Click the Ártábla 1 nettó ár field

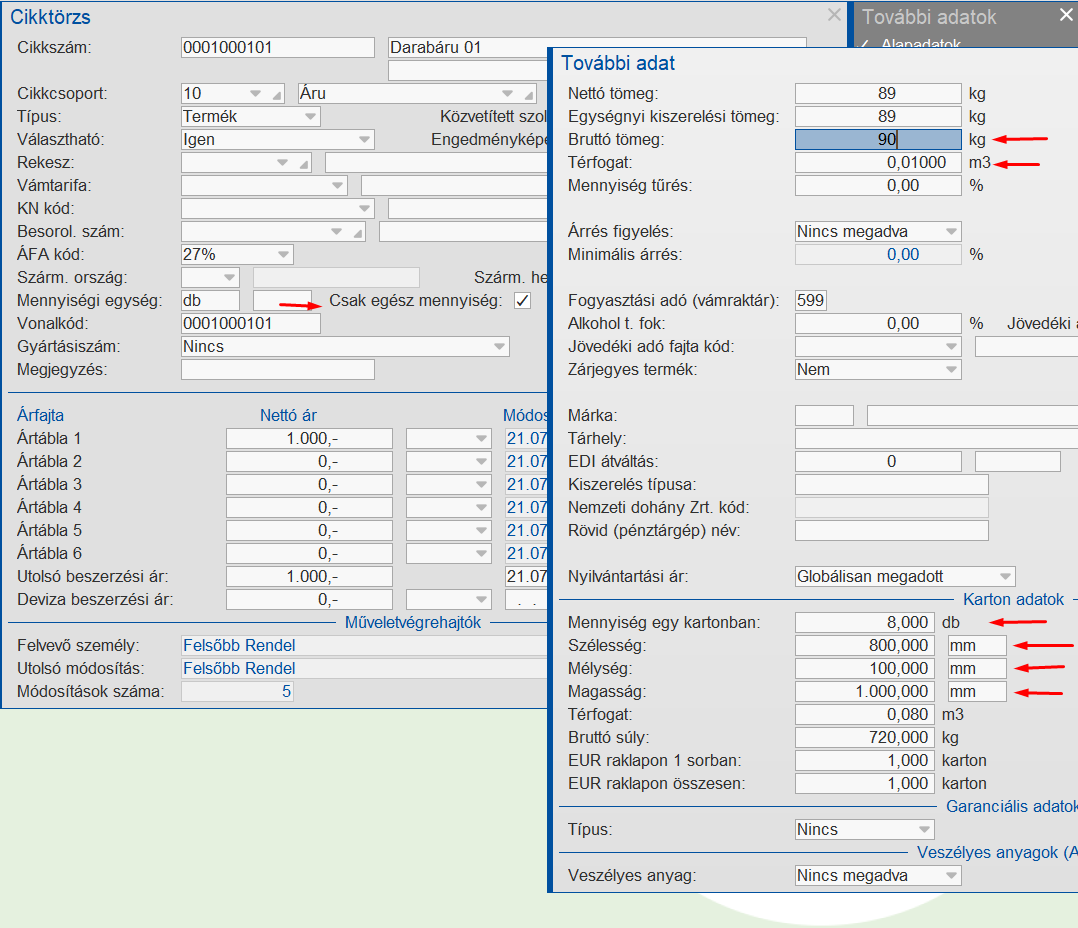[309, 439]
